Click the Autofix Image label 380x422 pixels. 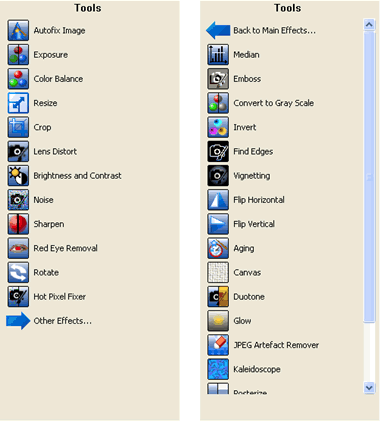click(59, 31)
